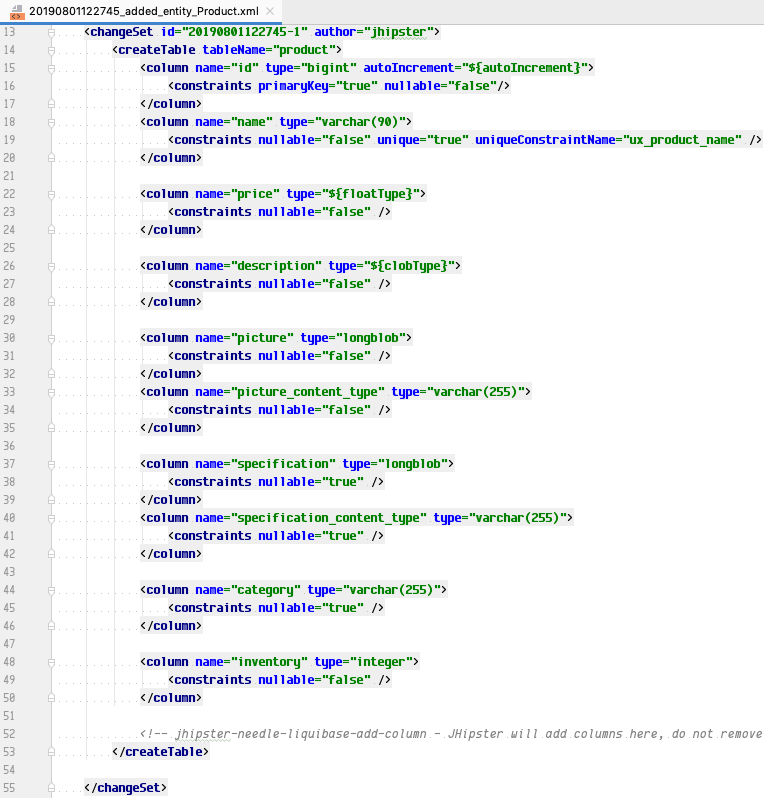Screen dimensions: 764x798
Task: Click the "jhipster" author value on line 13
Action: [399, 32]
